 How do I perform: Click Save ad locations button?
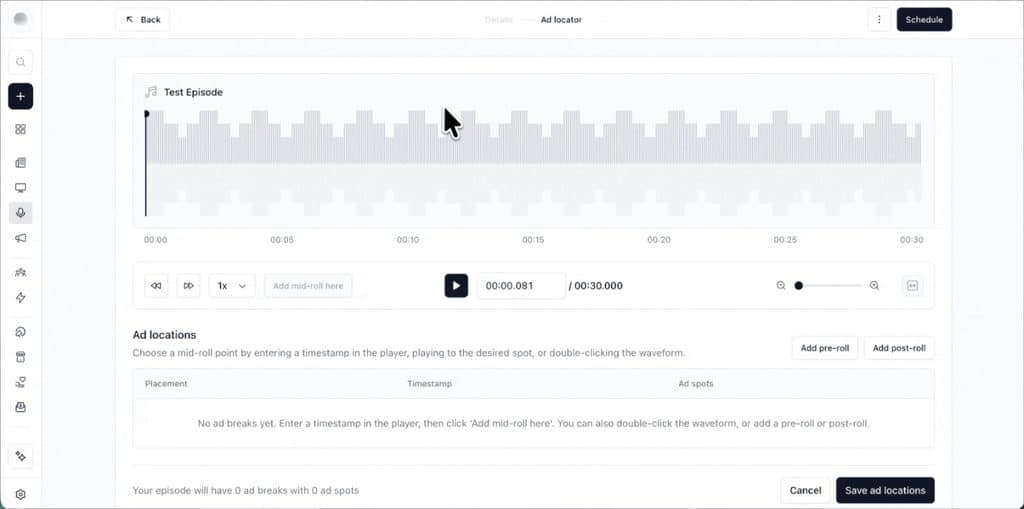coord(885,490)
